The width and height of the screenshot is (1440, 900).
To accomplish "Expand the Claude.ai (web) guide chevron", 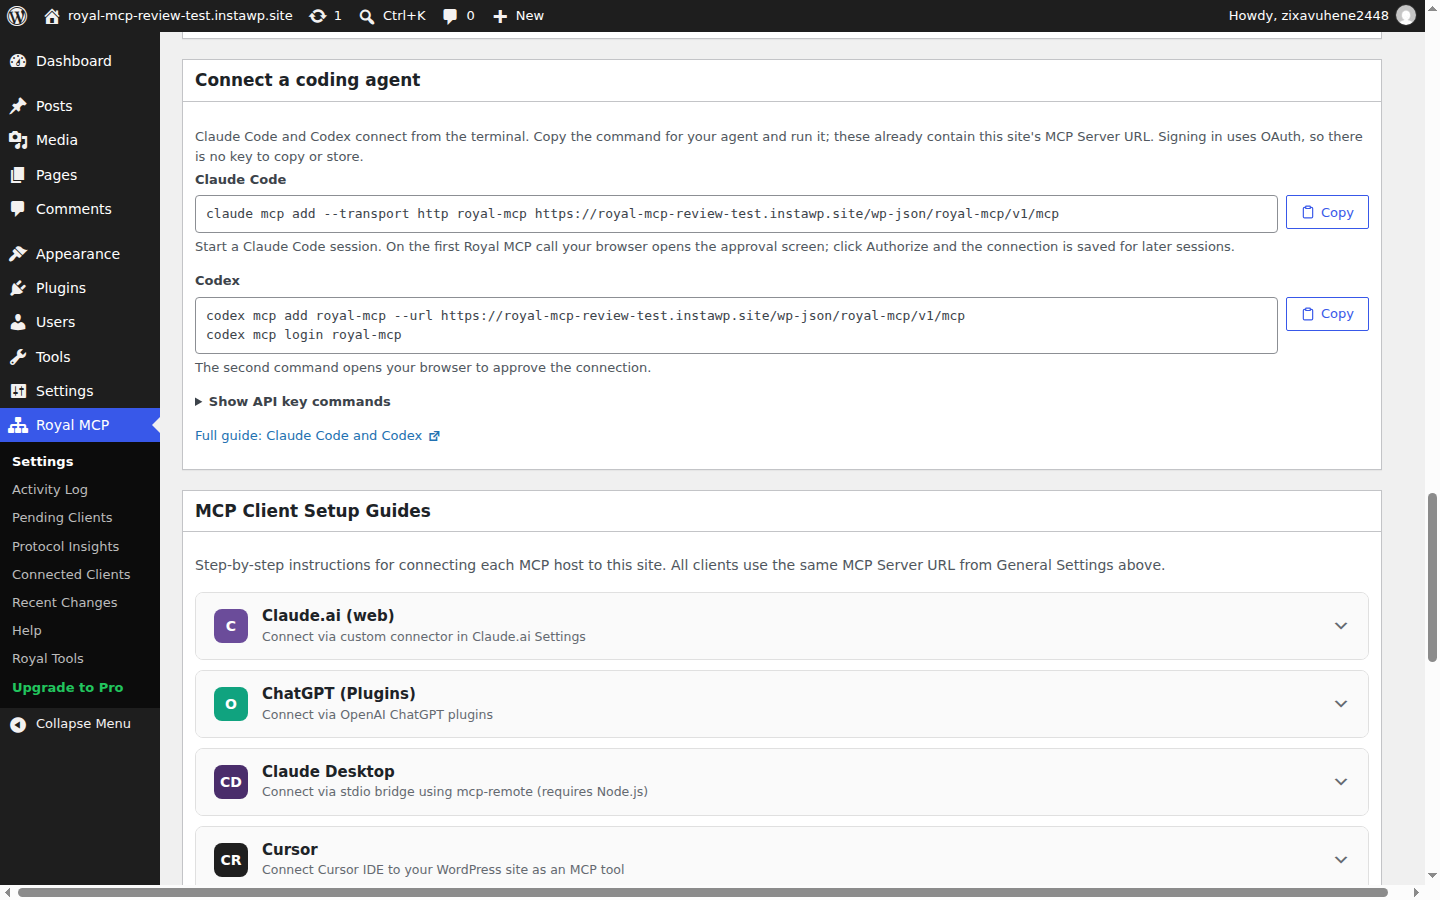I will [x=1341, y=626].
